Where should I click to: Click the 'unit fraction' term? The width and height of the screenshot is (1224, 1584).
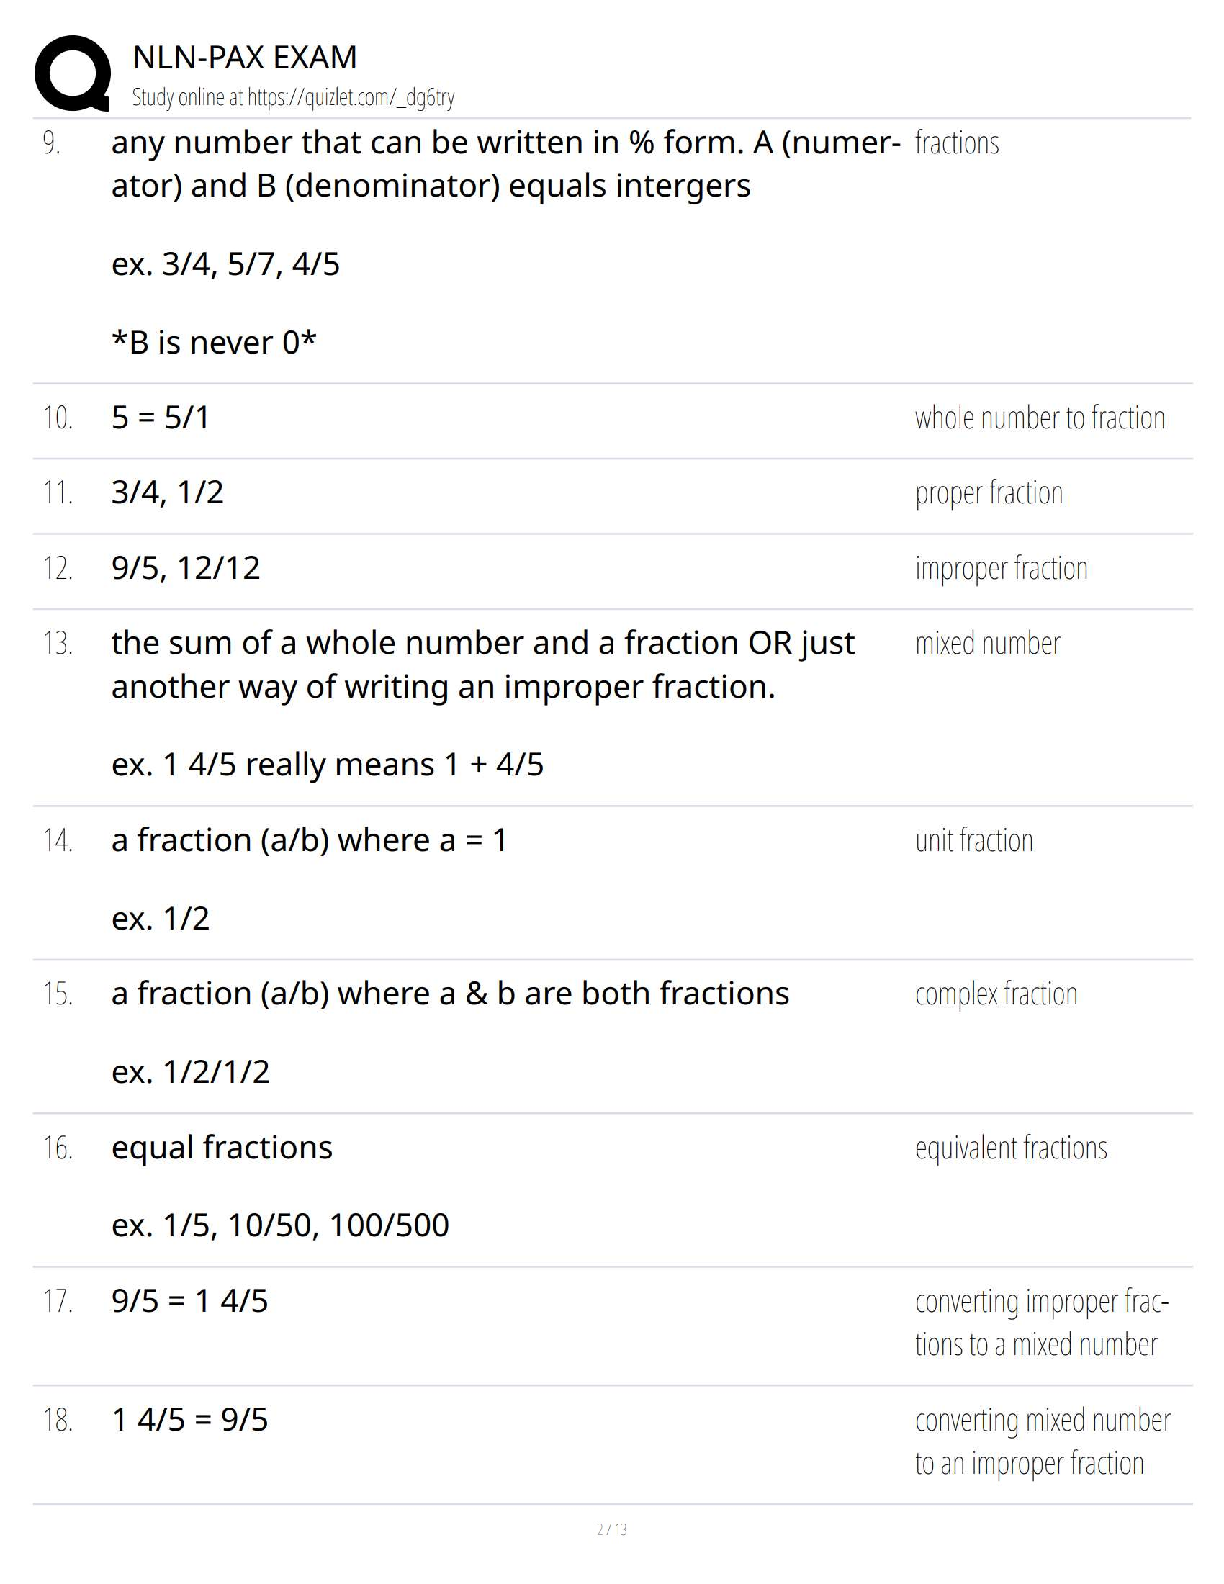(x=974, y=840)
